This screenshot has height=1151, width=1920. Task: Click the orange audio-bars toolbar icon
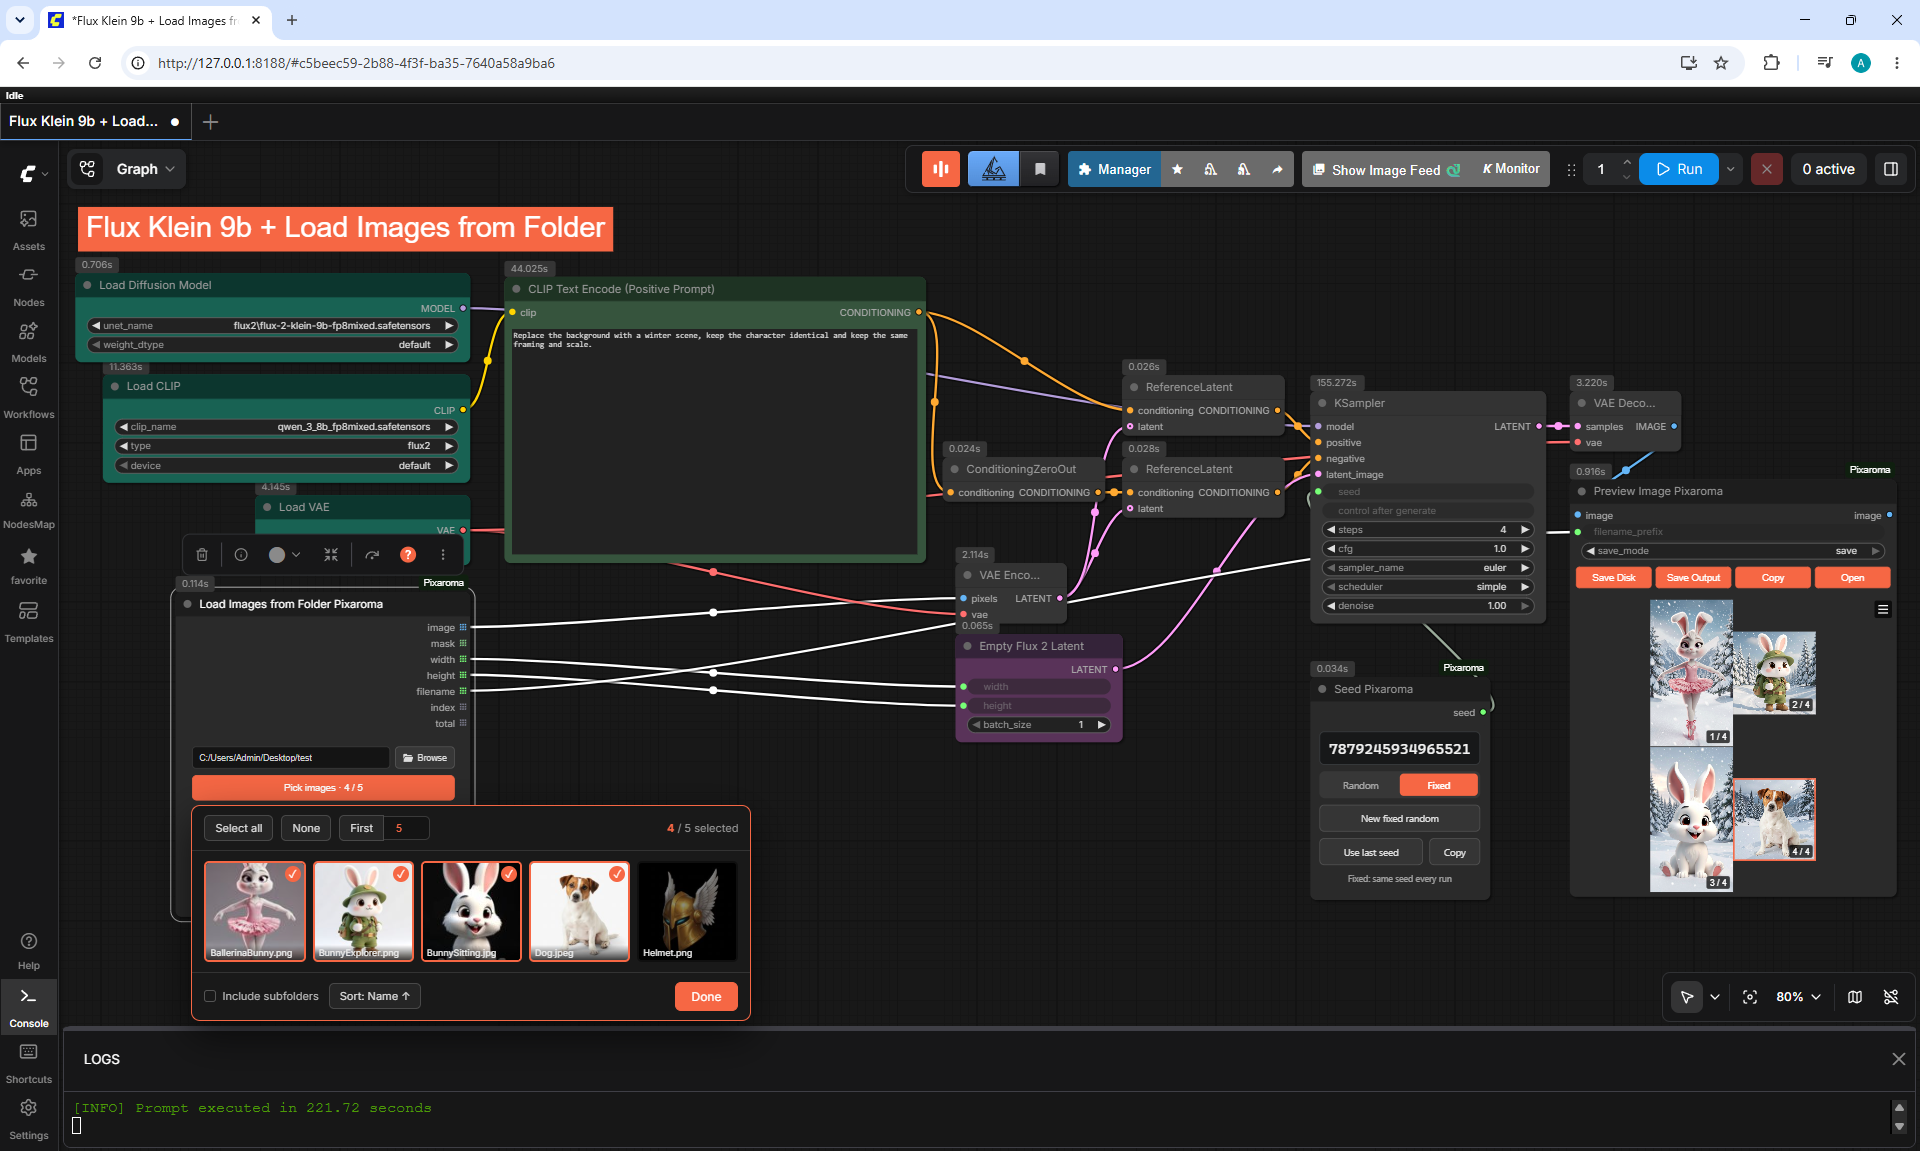pos(941,169)
